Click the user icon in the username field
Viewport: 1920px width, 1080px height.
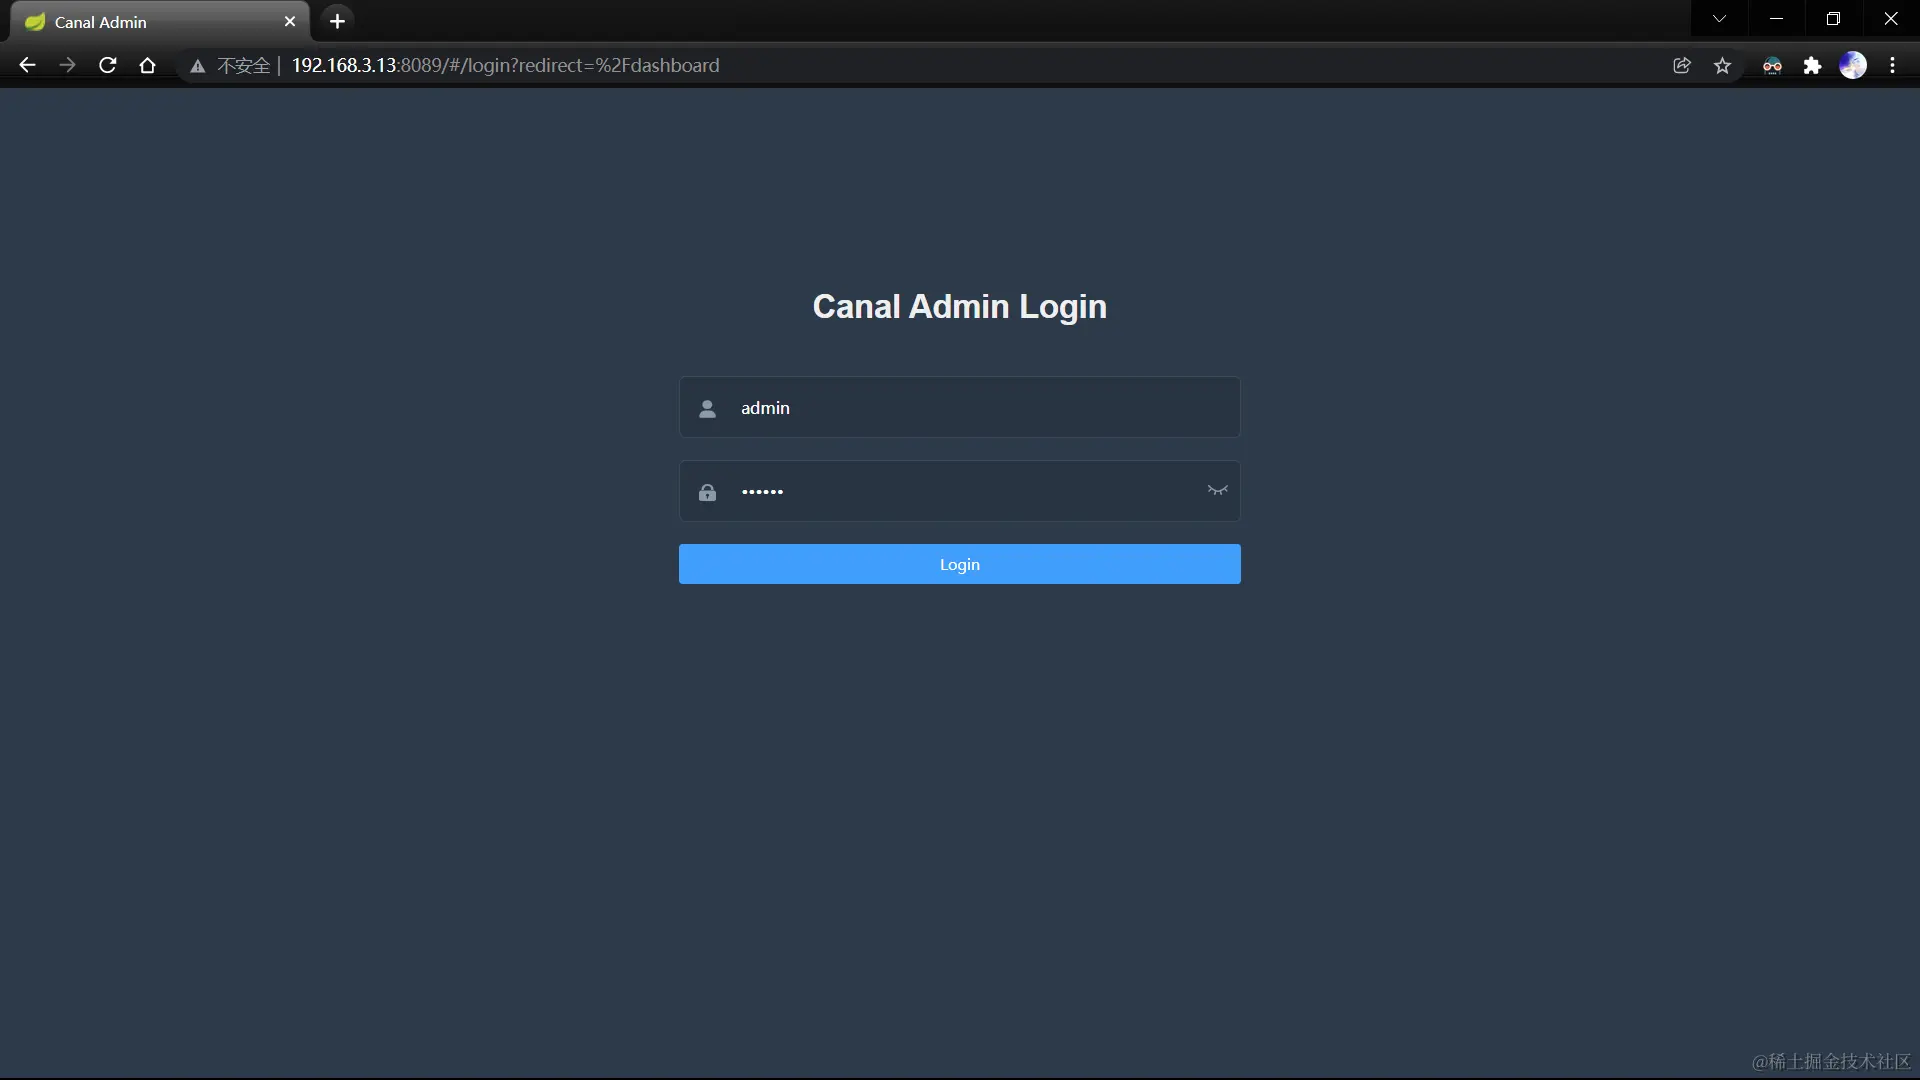pos(707,408)
